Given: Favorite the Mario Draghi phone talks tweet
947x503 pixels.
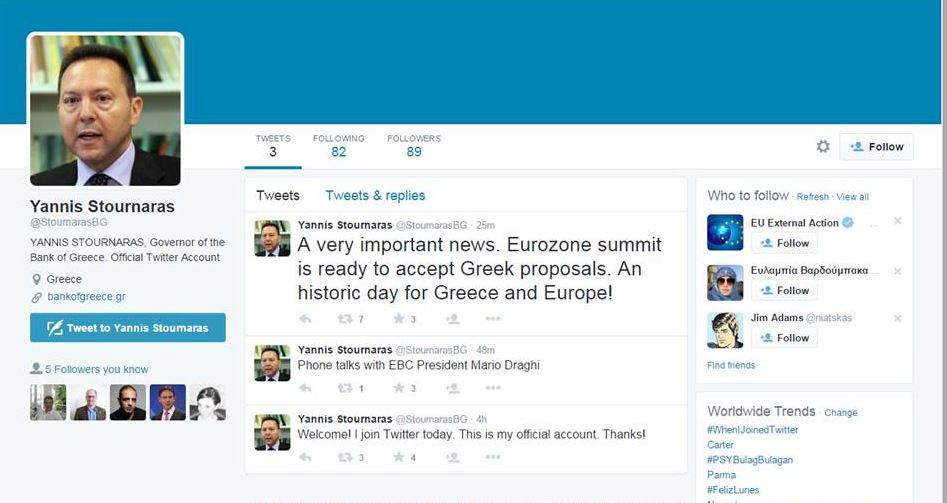Looking at the screenshot, I should (398, 388).
